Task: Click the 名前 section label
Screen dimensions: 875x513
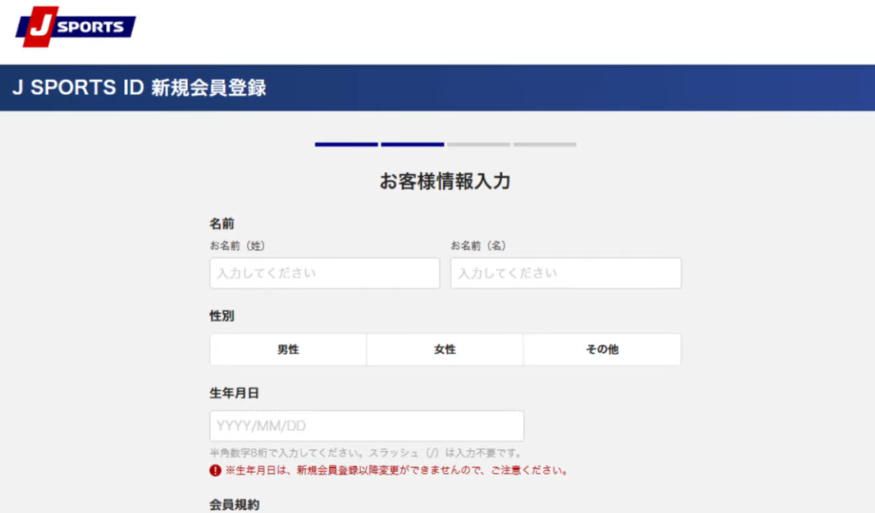Action: (222, 224)
